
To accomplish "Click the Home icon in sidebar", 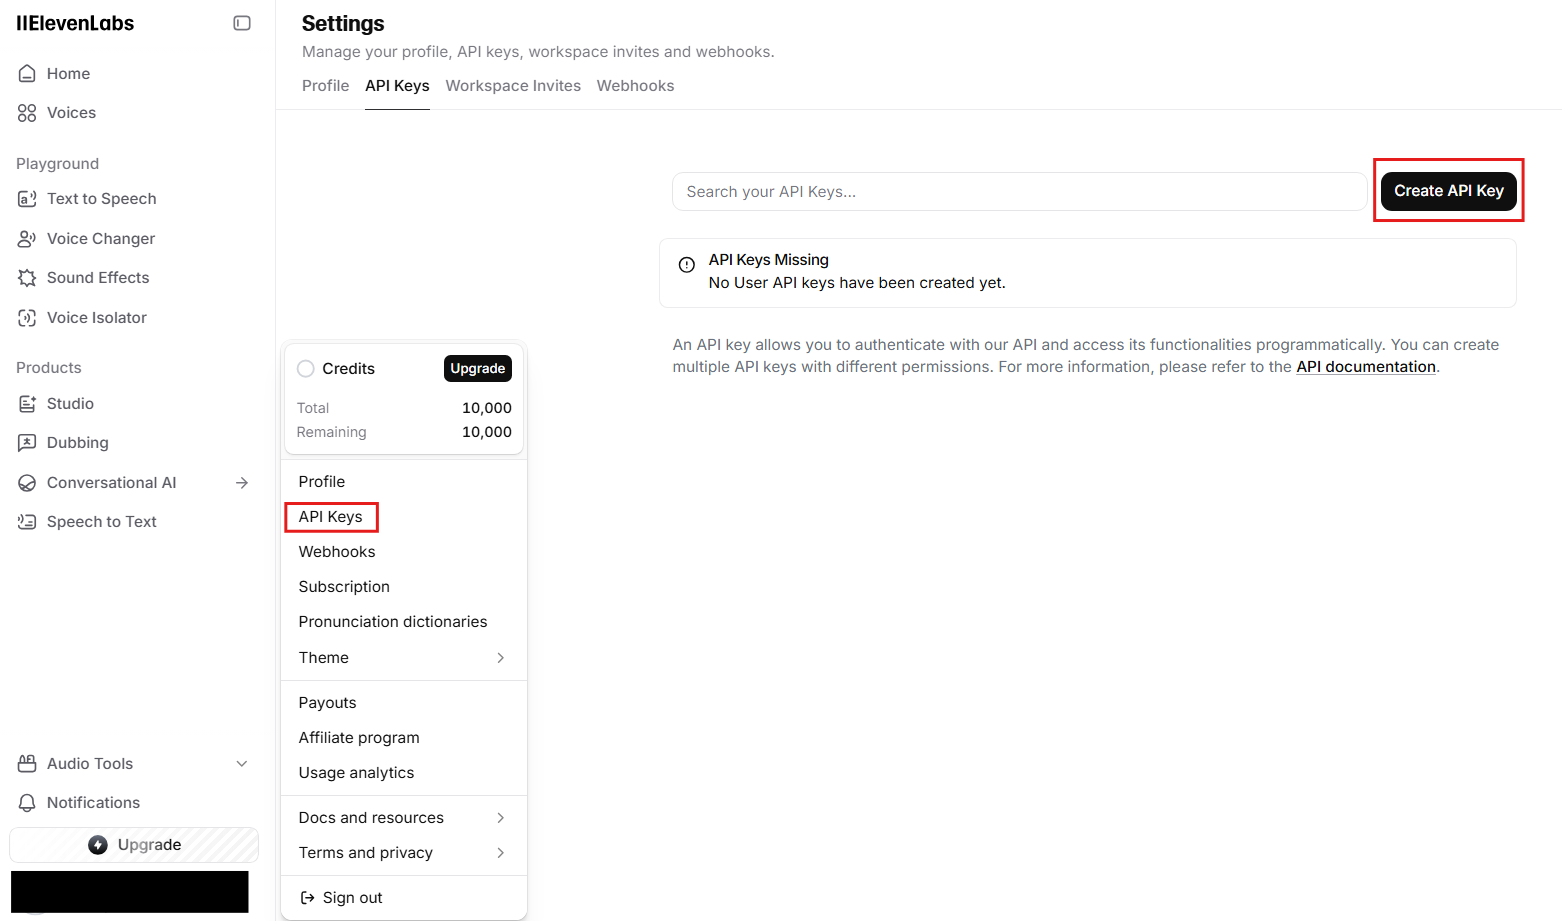I will click(27, 73).
